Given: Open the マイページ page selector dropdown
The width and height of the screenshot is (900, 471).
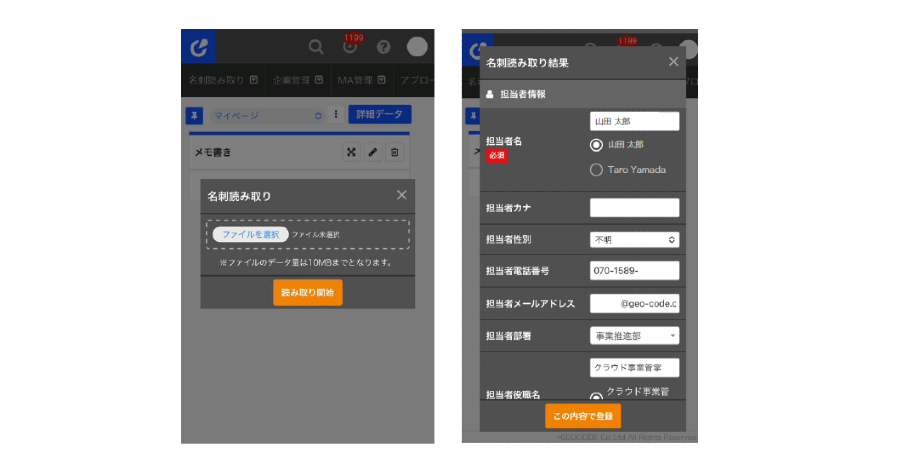Looking at the screenshot, I should point(267,115).
